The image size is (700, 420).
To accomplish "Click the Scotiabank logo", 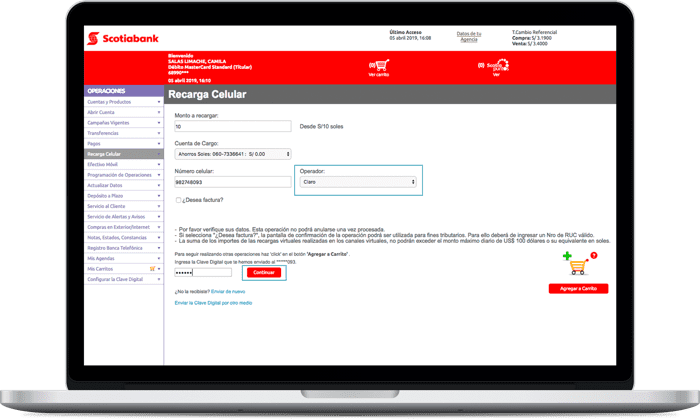I will (x=123, y=38).
